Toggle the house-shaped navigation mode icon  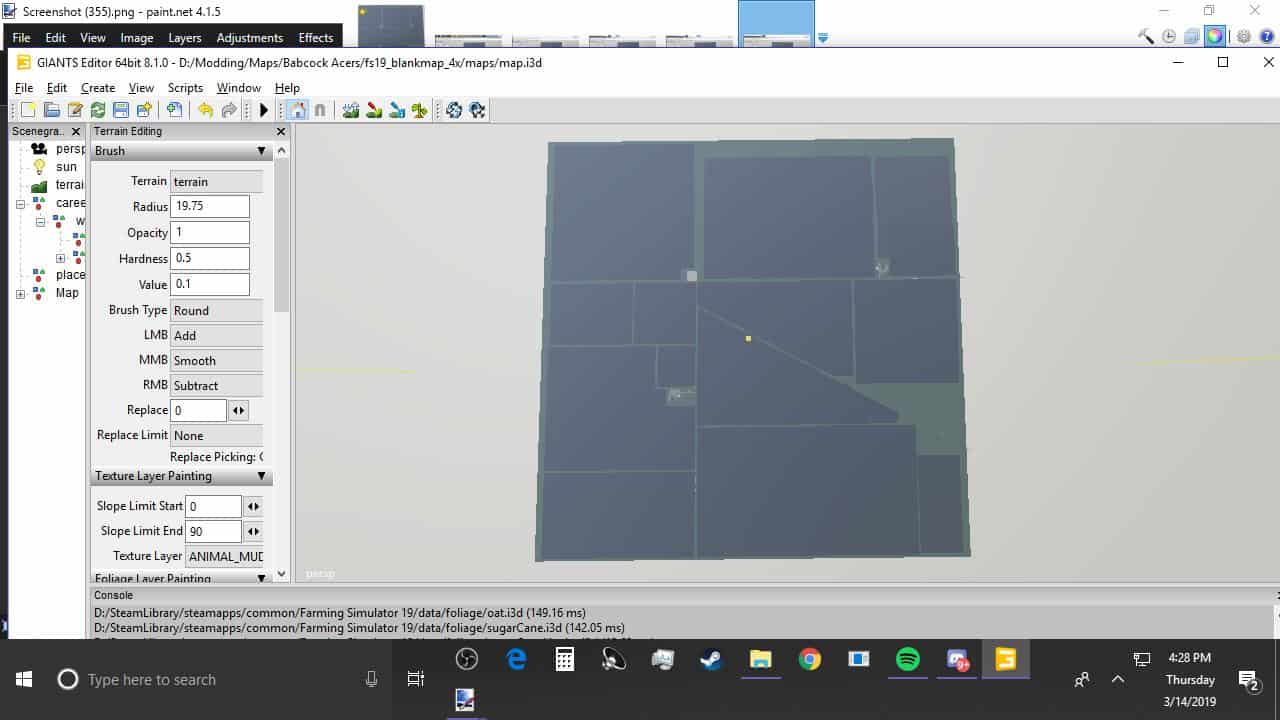(297, 110)
